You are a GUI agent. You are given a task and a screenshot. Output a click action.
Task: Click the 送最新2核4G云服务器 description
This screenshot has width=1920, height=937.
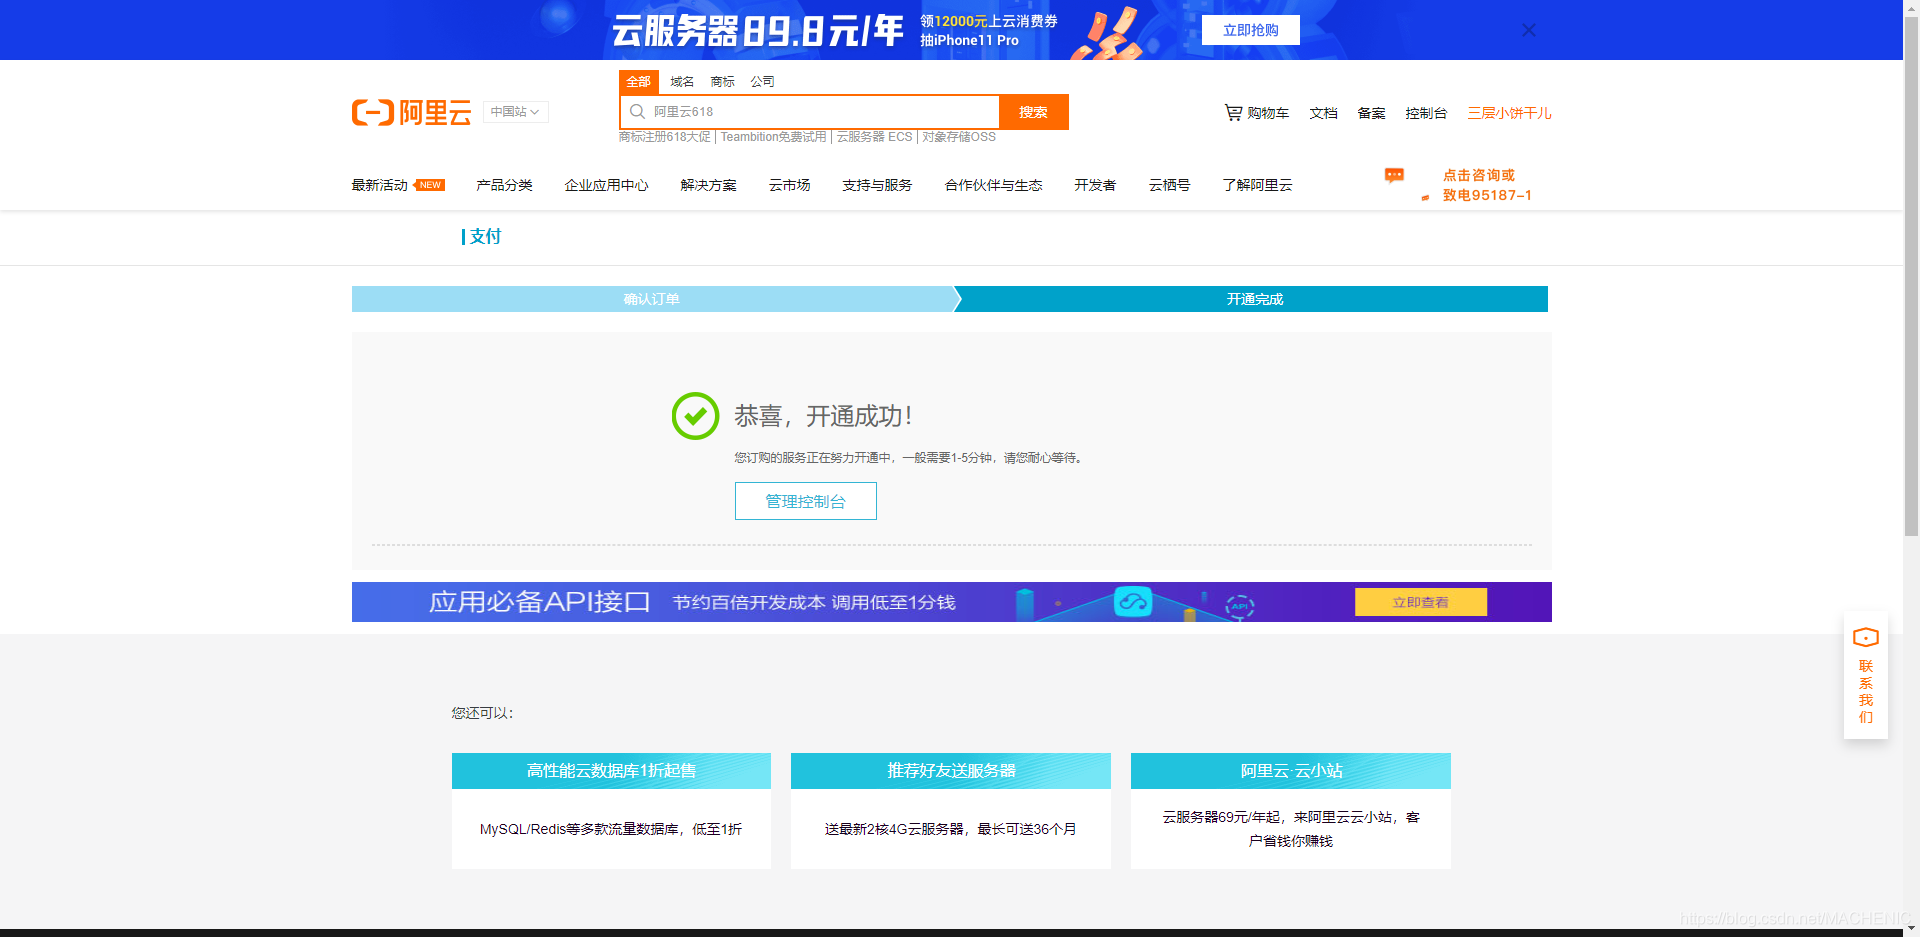951,829
